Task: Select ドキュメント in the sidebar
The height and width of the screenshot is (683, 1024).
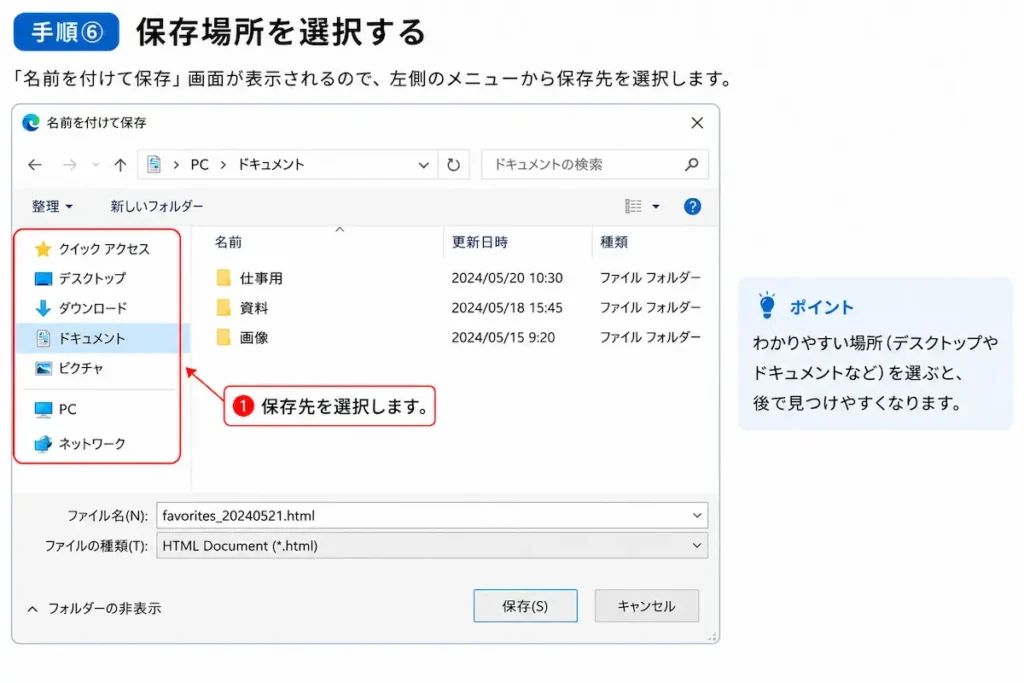Action: pyautogui.click(x=101, y=338)
